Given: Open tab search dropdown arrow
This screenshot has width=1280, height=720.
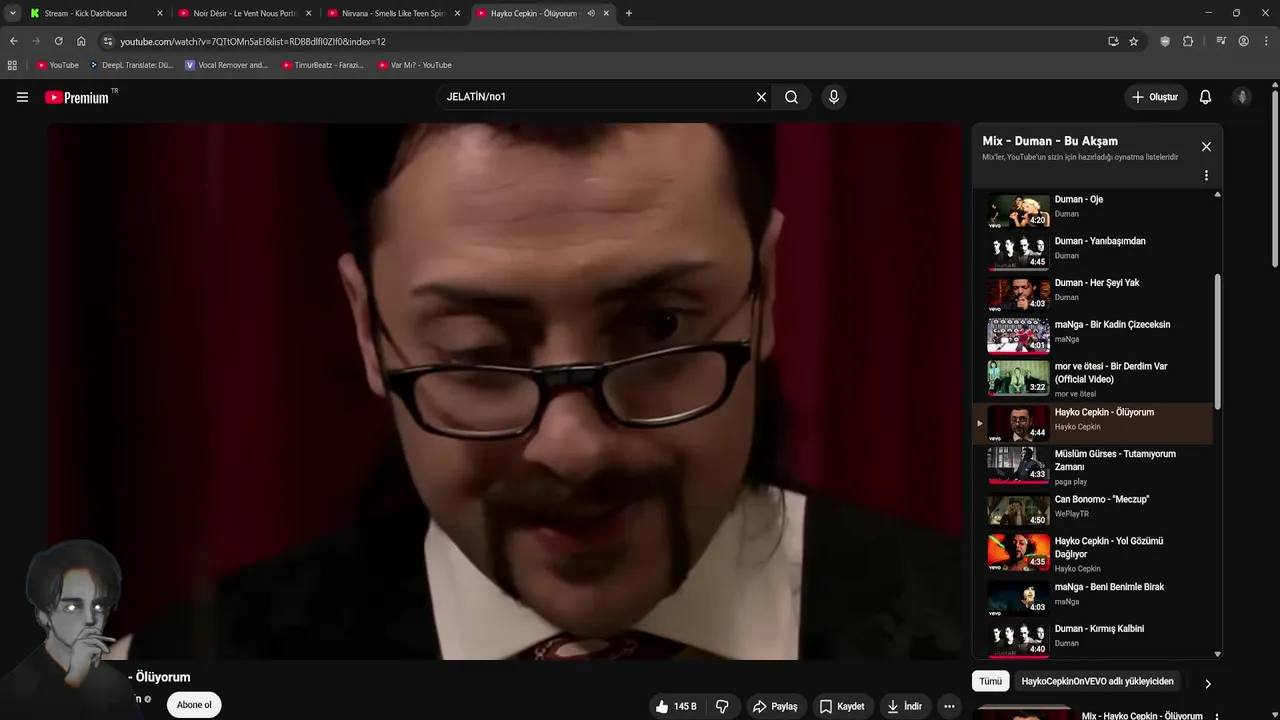Looking at the screenshot, I should tap(12, 13).
